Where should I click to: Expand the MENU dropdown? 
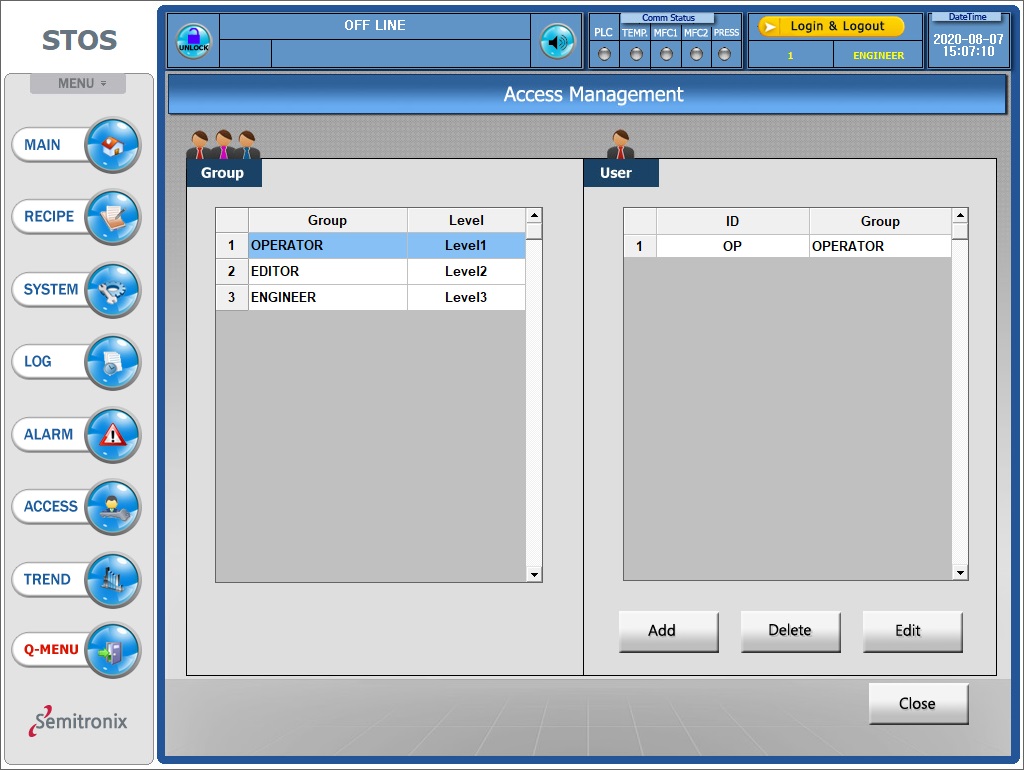[78, 84]
